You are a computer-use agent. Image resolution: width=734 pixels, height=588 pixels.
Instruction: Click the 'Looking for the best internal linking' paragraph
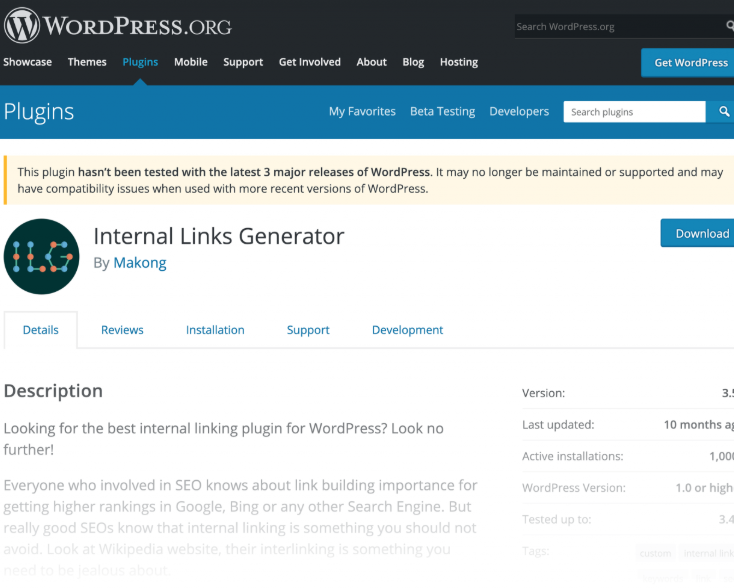[x=224, y=439]
